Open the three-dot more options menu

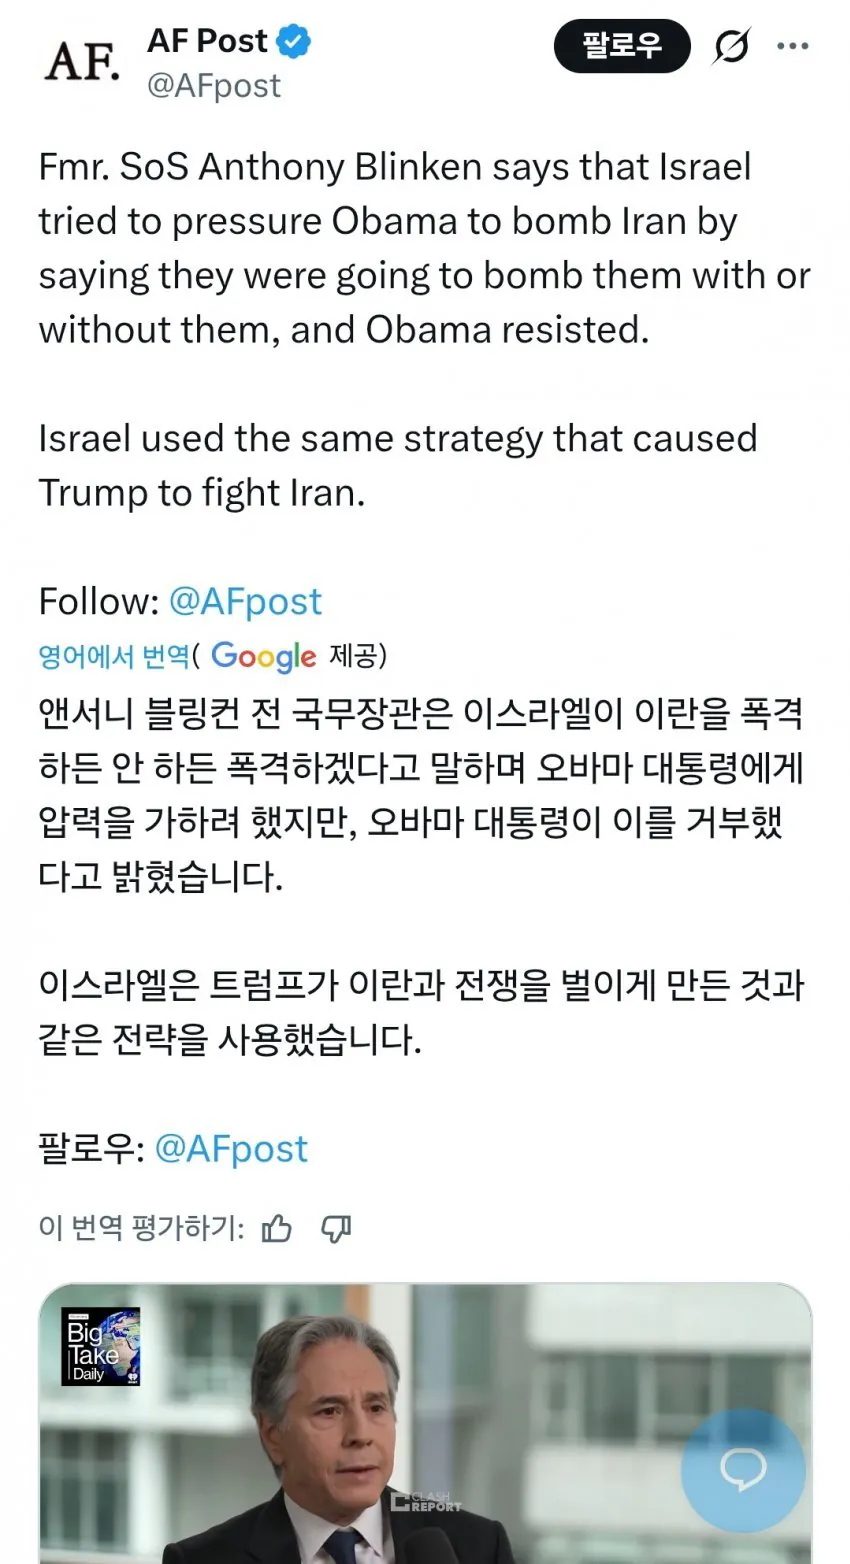(x=793, y=46)
